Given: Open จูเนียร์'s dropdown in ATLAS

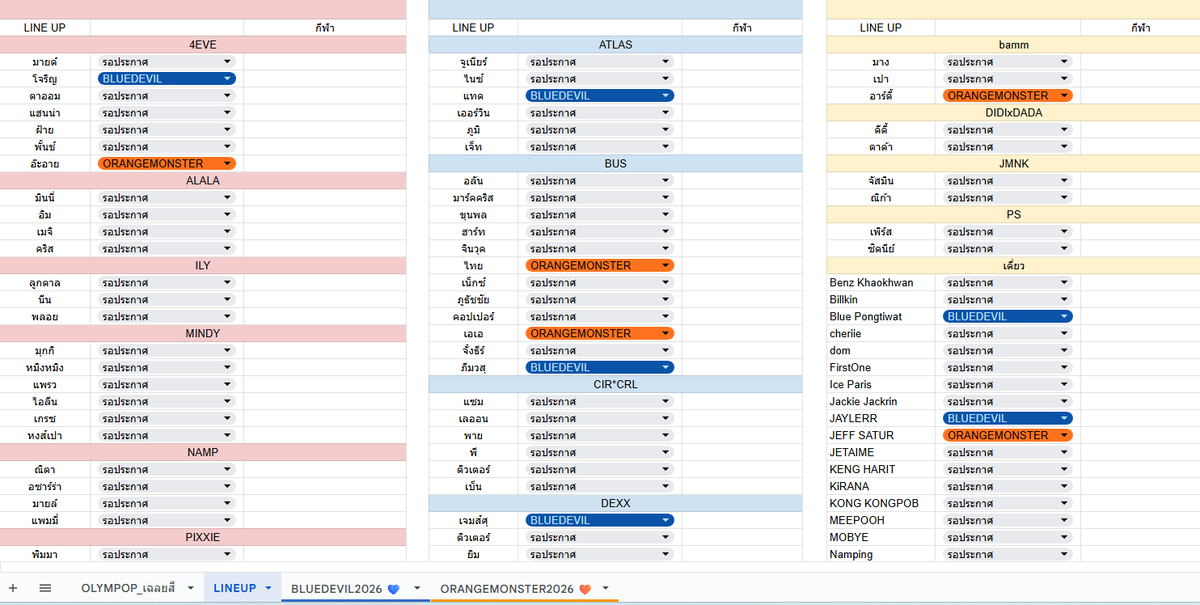Looking at the screenshot, I should click(x=600, y=61).
